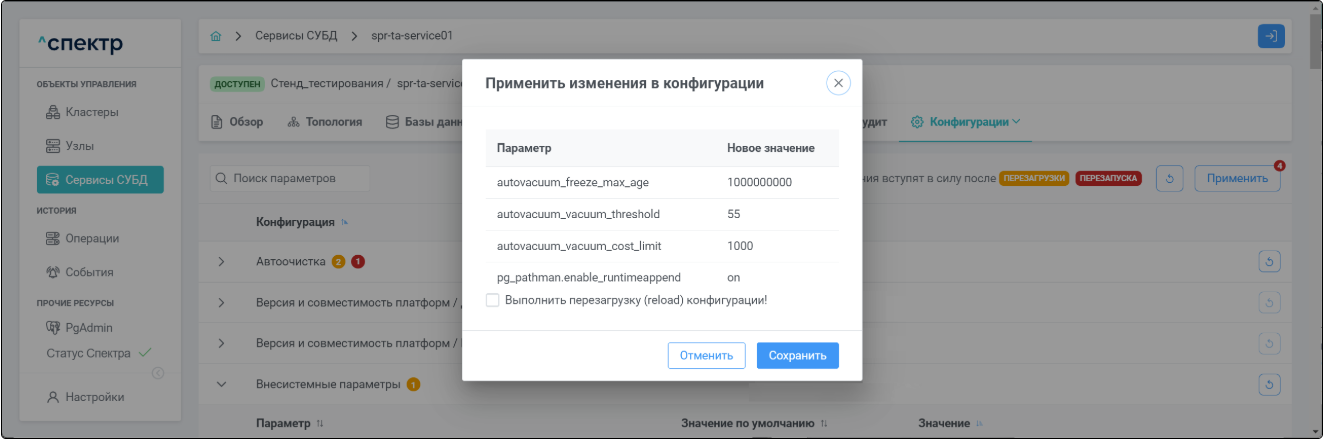Click the События sidebar icon
The image size is (1324, 440).
coord(53,272)
